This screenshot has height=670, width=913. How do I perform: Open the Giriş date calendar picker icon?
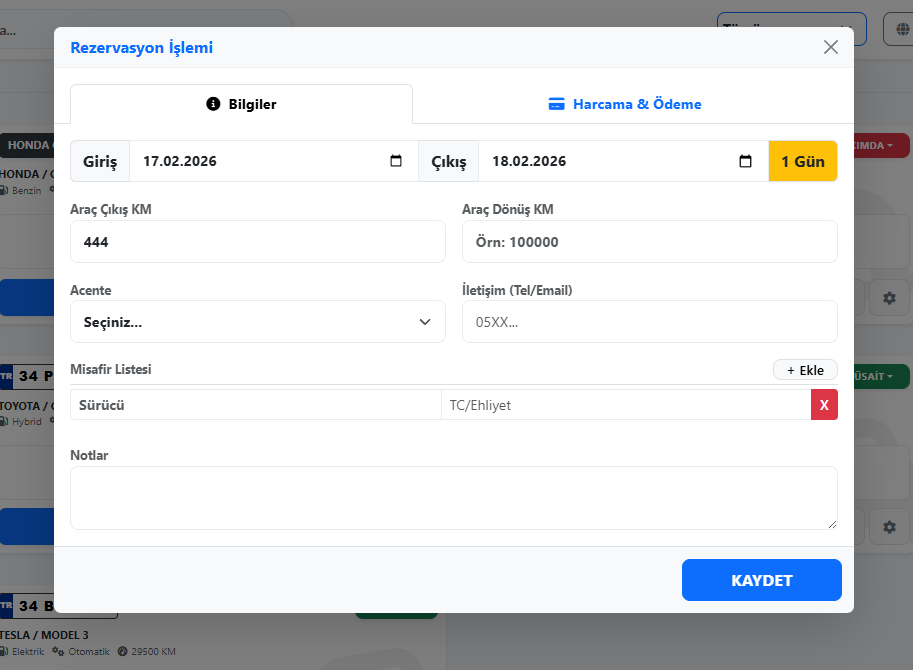[396, 161]
